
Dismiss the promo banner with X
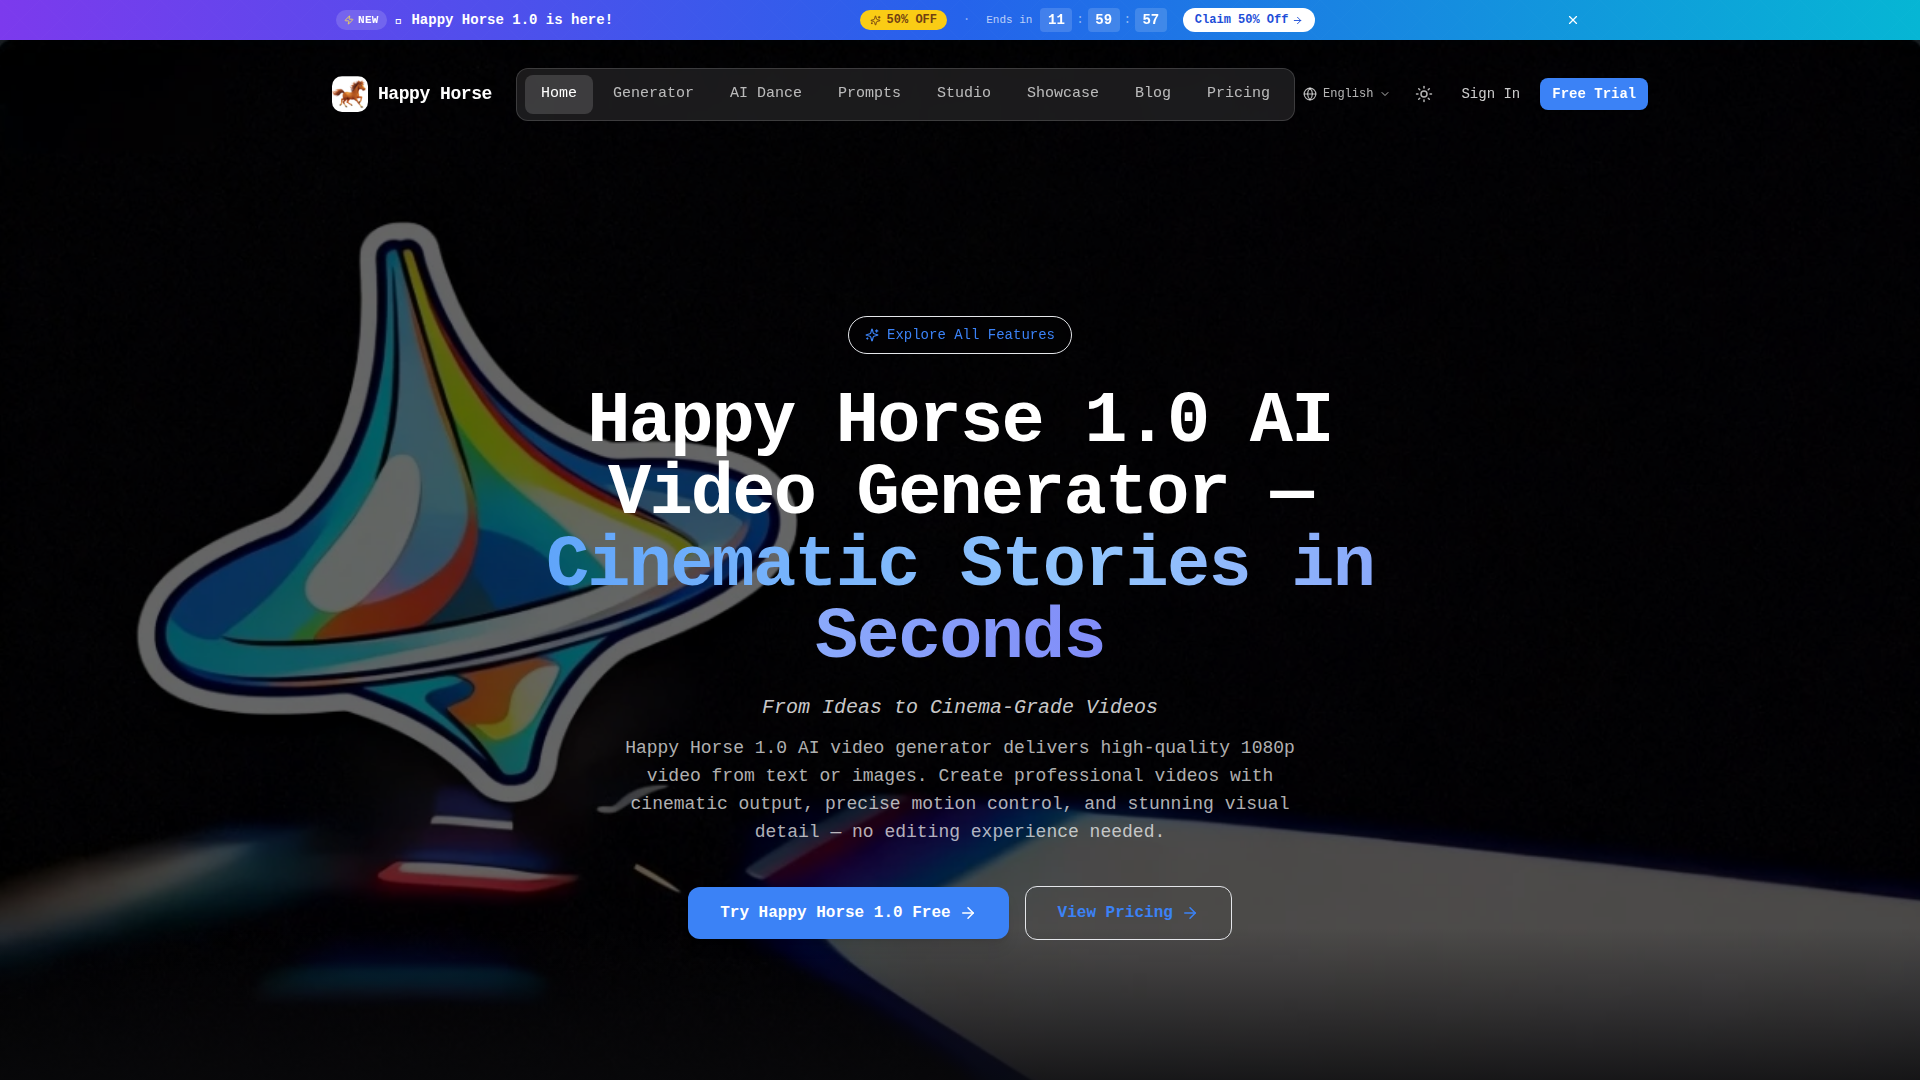click(1573, 20)
